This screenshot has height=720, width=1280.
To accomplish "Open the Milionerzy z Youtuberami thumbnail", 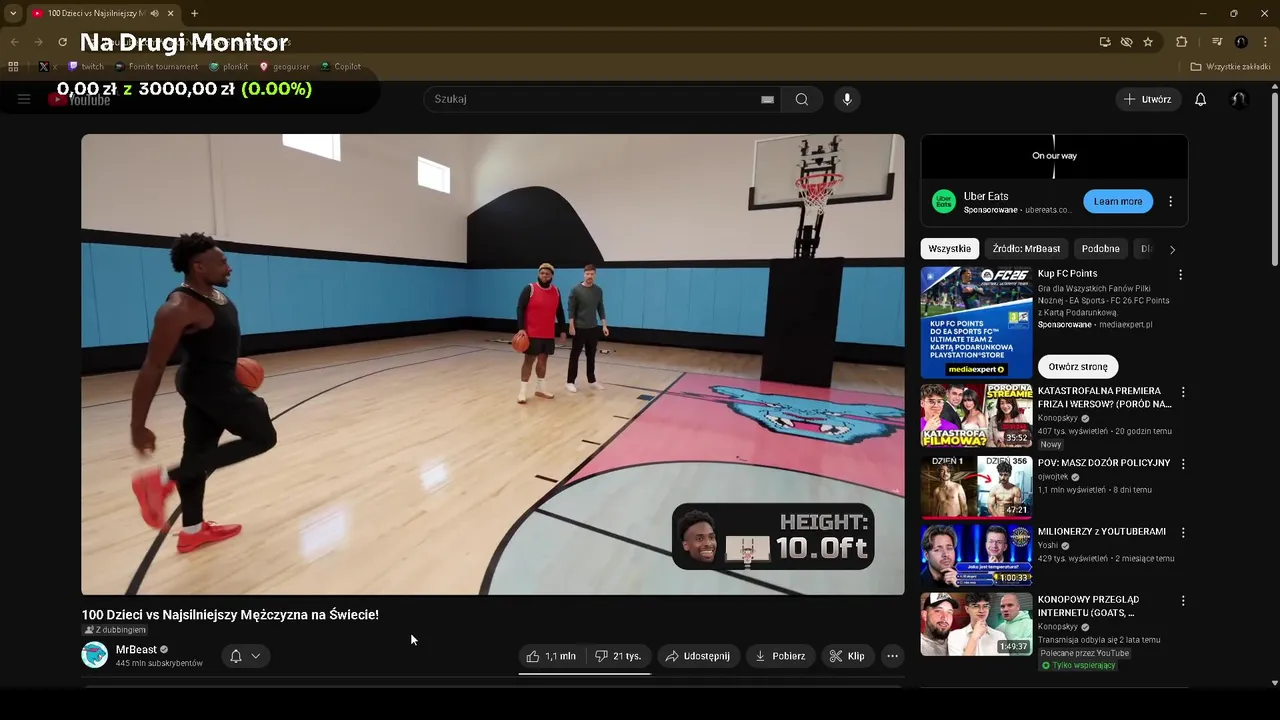I will [976, 555].
